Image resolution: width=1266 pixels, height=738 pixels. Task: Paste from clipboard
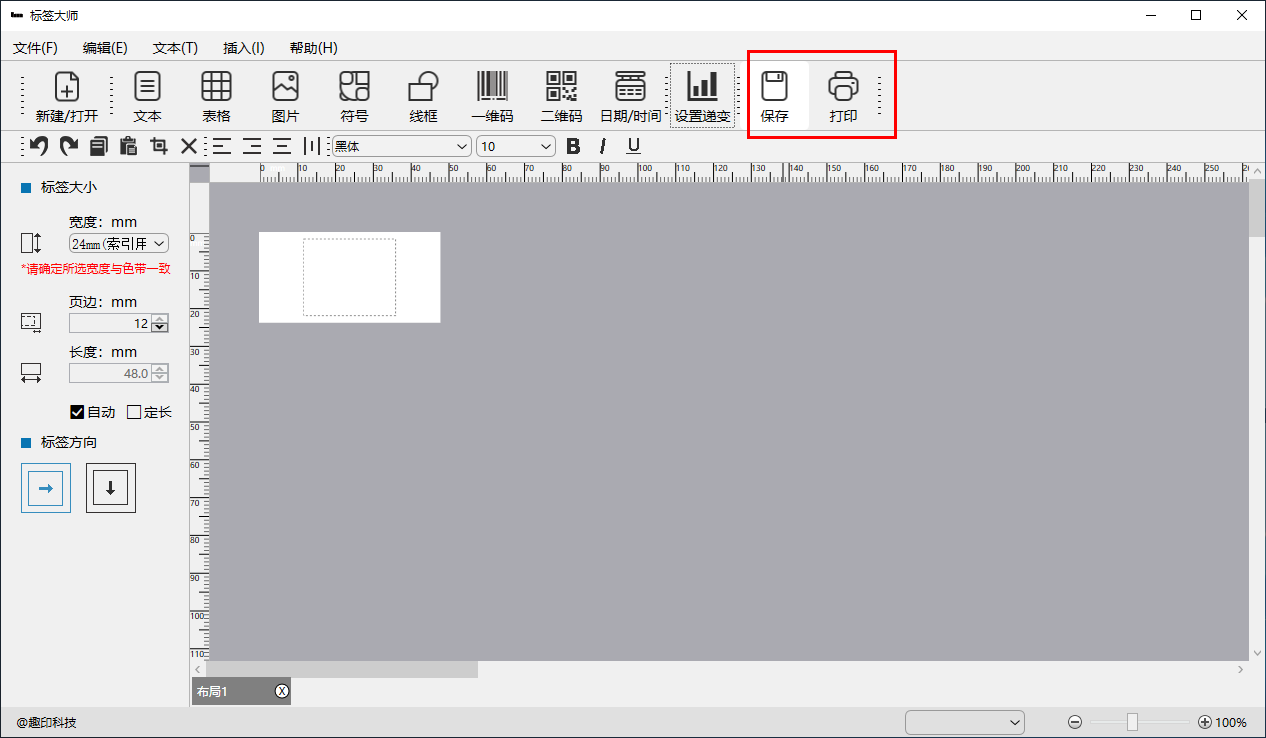(x=128, y=146)
